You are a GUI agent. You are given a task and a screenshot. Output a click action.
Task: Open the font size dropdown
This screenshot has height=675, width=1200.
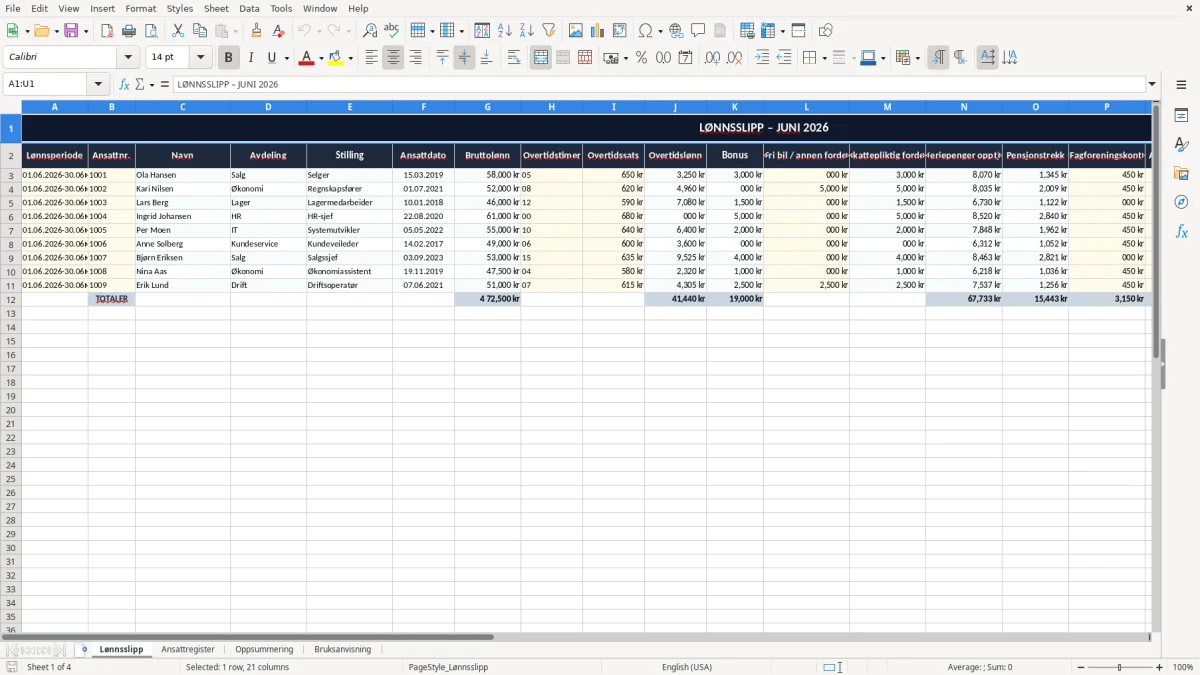pos(200,58)
